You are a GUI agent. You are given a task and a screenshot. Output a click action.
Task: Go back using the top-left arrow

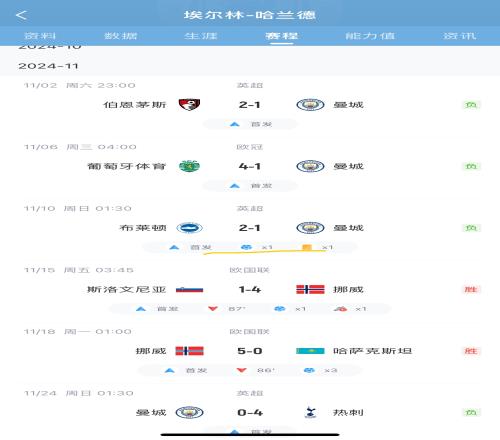click(21, 15)
